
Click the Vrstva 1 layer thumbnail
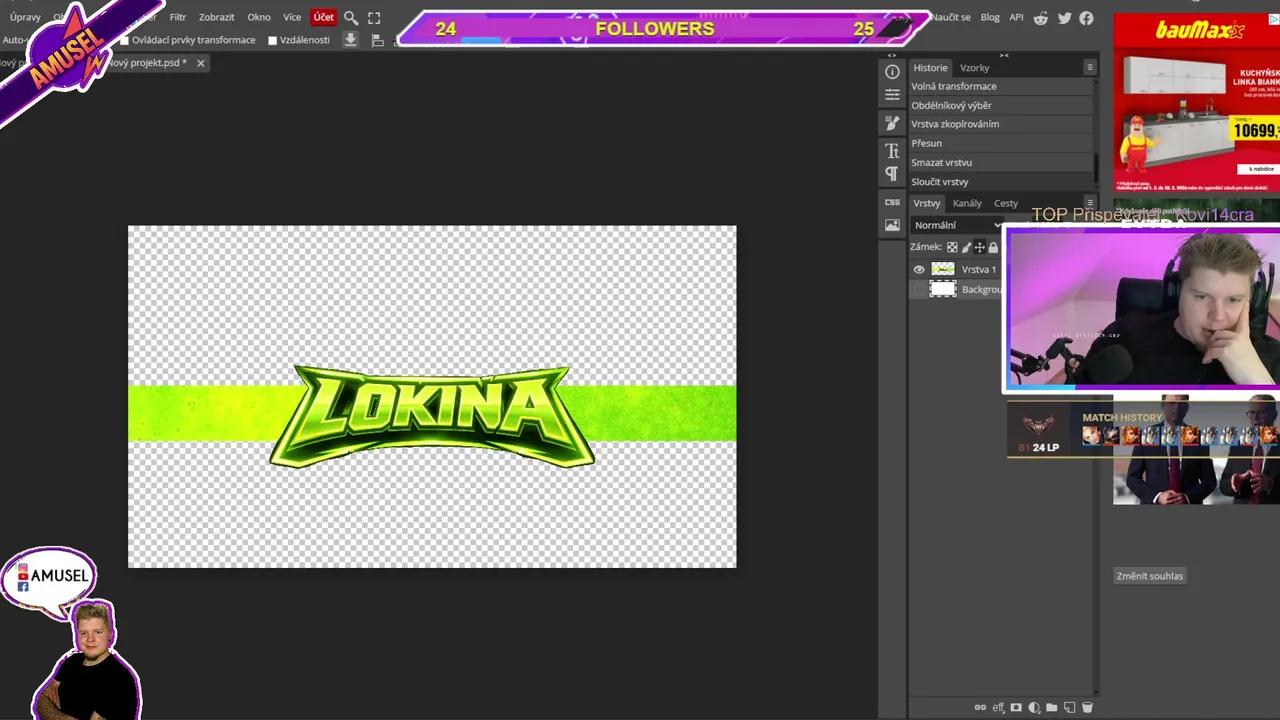click(x=943, y=269)
